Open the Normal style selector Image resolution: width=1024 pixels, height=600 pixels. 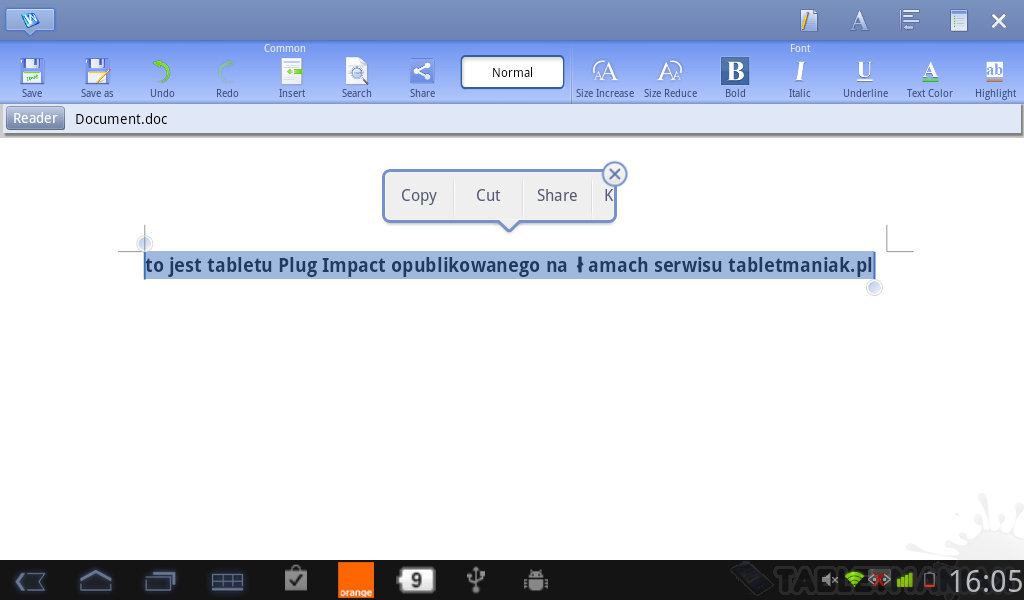pos(512,72)
